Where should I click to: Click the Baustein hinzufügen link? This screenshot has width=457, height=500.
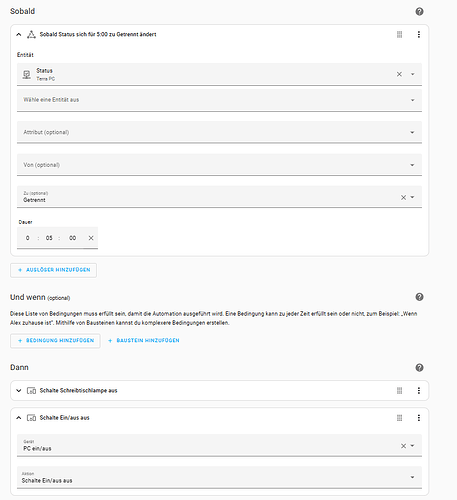(x=144, y=341)
